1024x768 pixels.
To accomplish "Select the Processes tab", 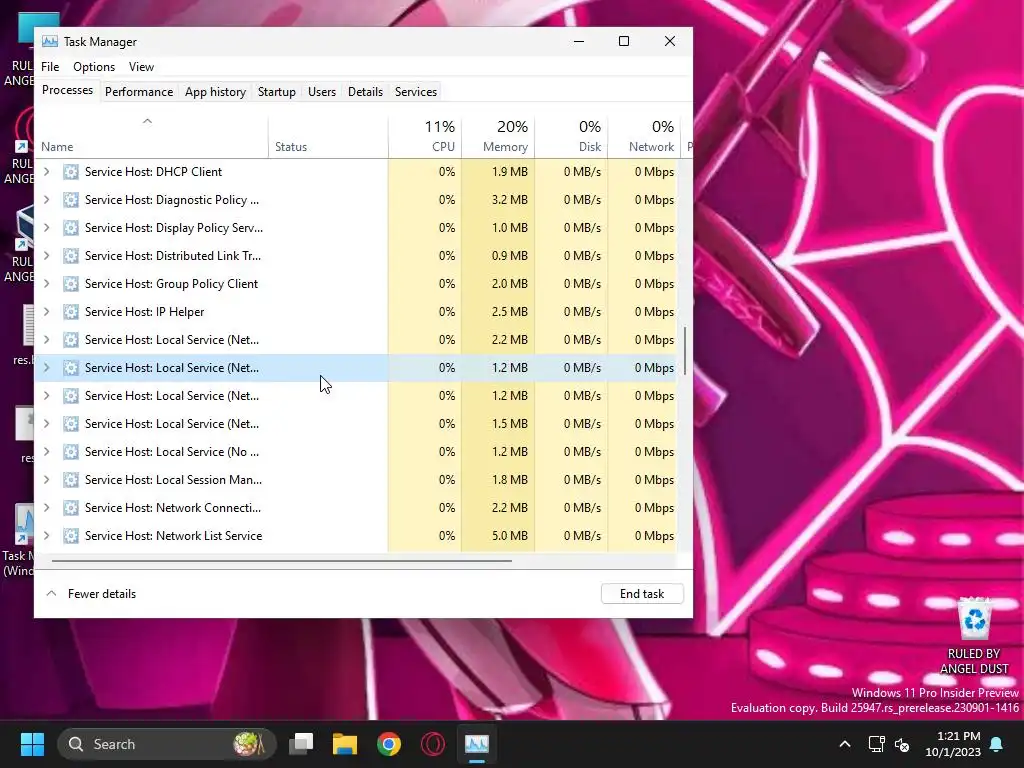I will pyautogui.click(x=67, y=90).
